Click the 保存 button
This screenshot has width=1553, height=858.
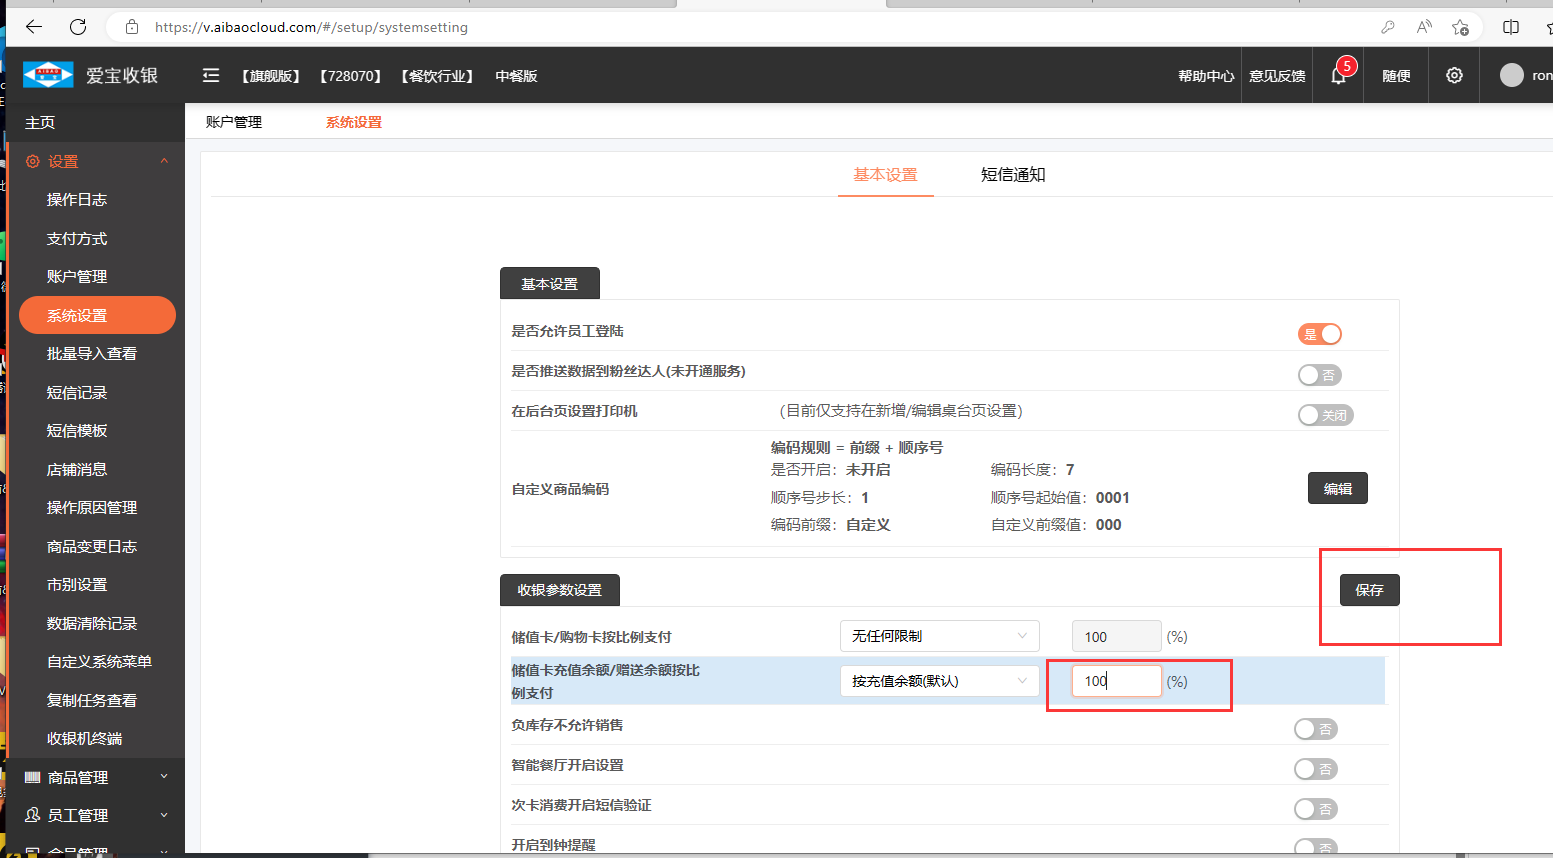tap(1369, 590)
